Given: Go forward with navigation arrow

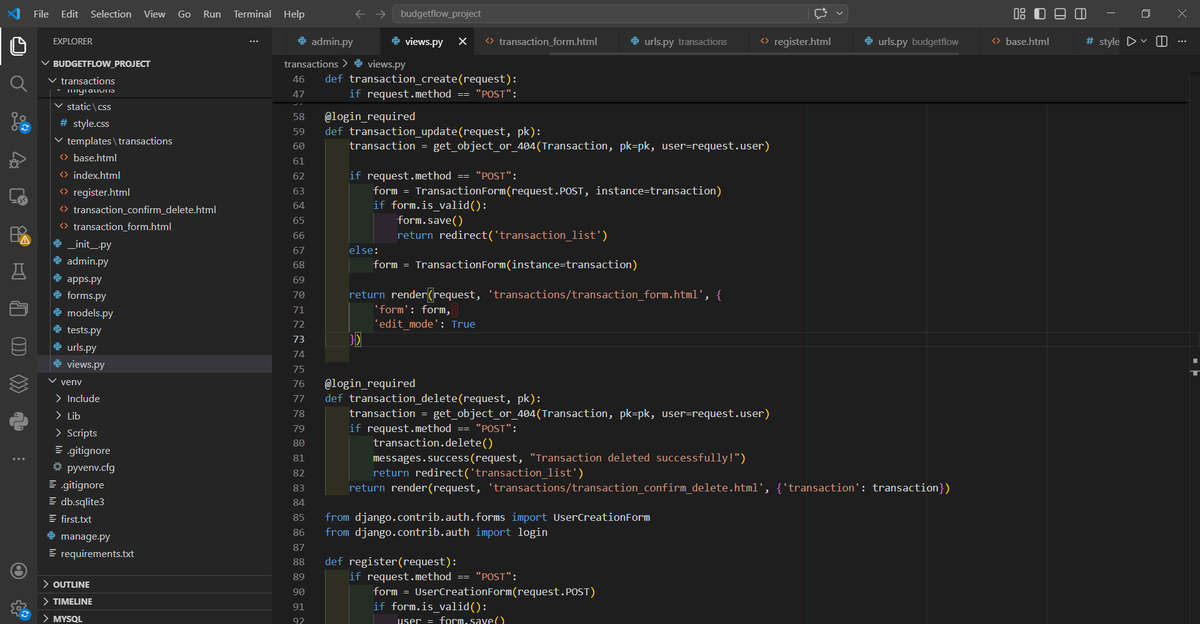Looking at the screenshot, I should pyautogui.click(x=381, y=14).
